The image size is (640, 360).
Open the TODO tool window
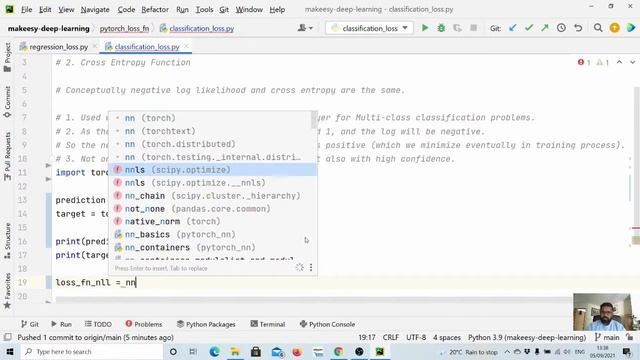pyautogui.click(x=98, y=324)
